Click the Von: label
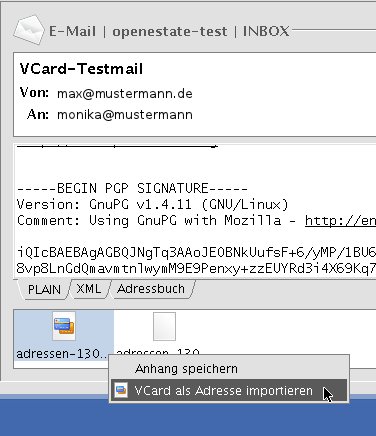 (34, 92)
